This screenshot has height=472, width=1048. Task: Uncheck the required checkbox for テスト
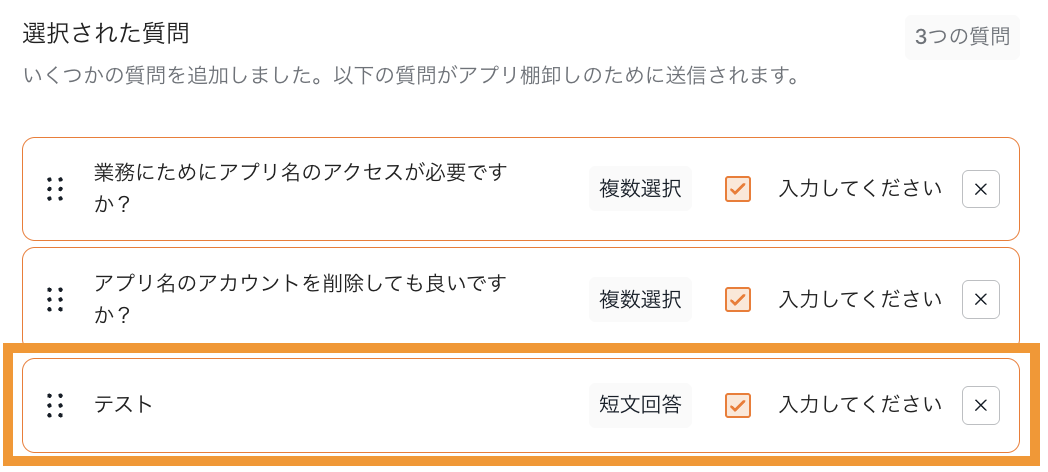point(738,405)
